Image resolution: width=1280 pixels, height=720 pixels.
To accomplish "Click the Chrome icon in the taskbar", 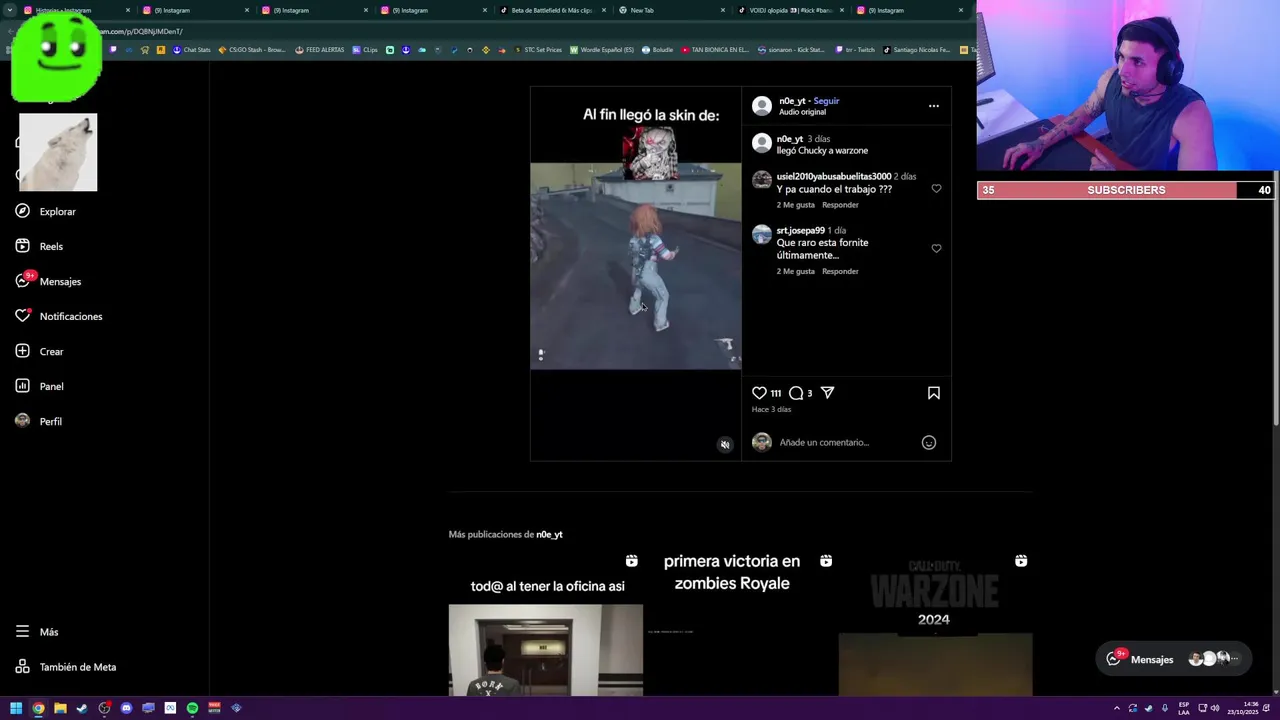I will click(x=38, y=708).
